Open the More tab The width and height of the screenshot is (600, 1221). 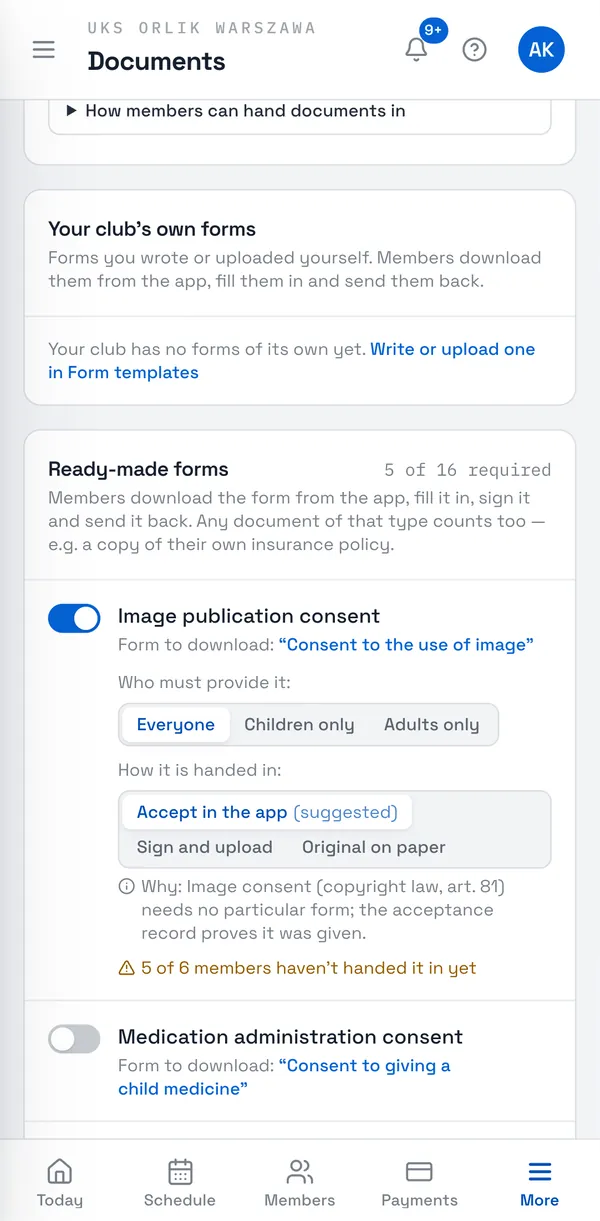pos(540,1182)
